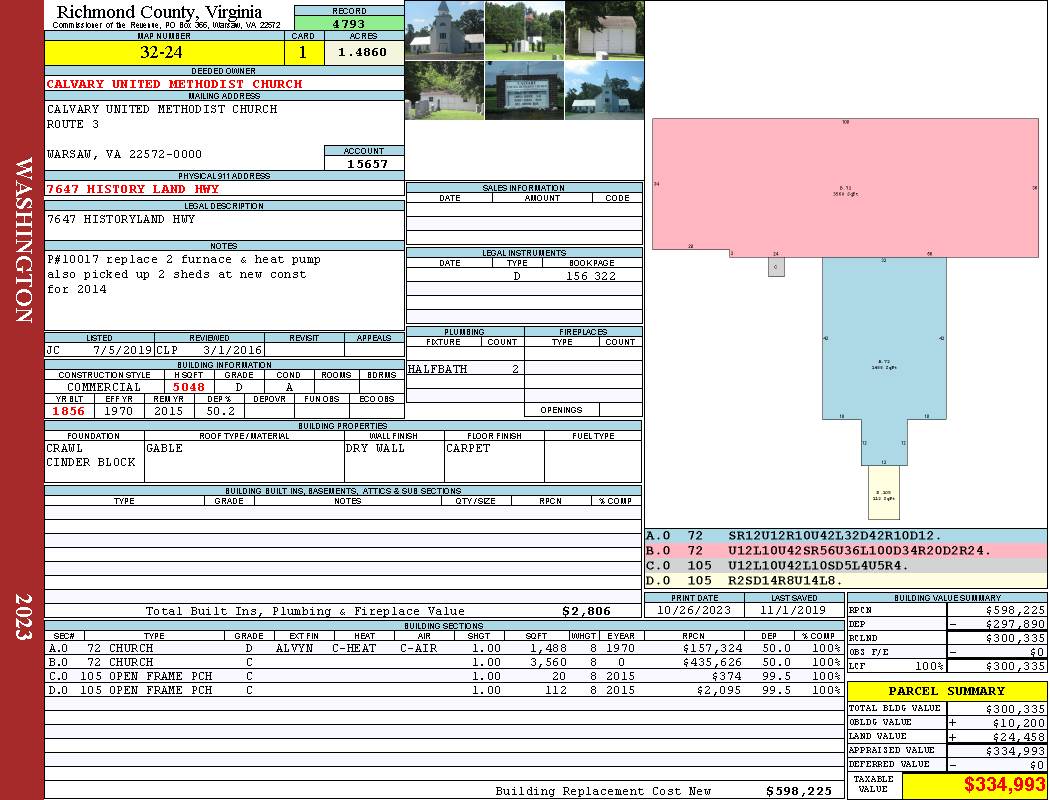This screenshot has width=1050, height=800.
Task: Click acres value 1.4860
Action: click(x=362, y=52)
